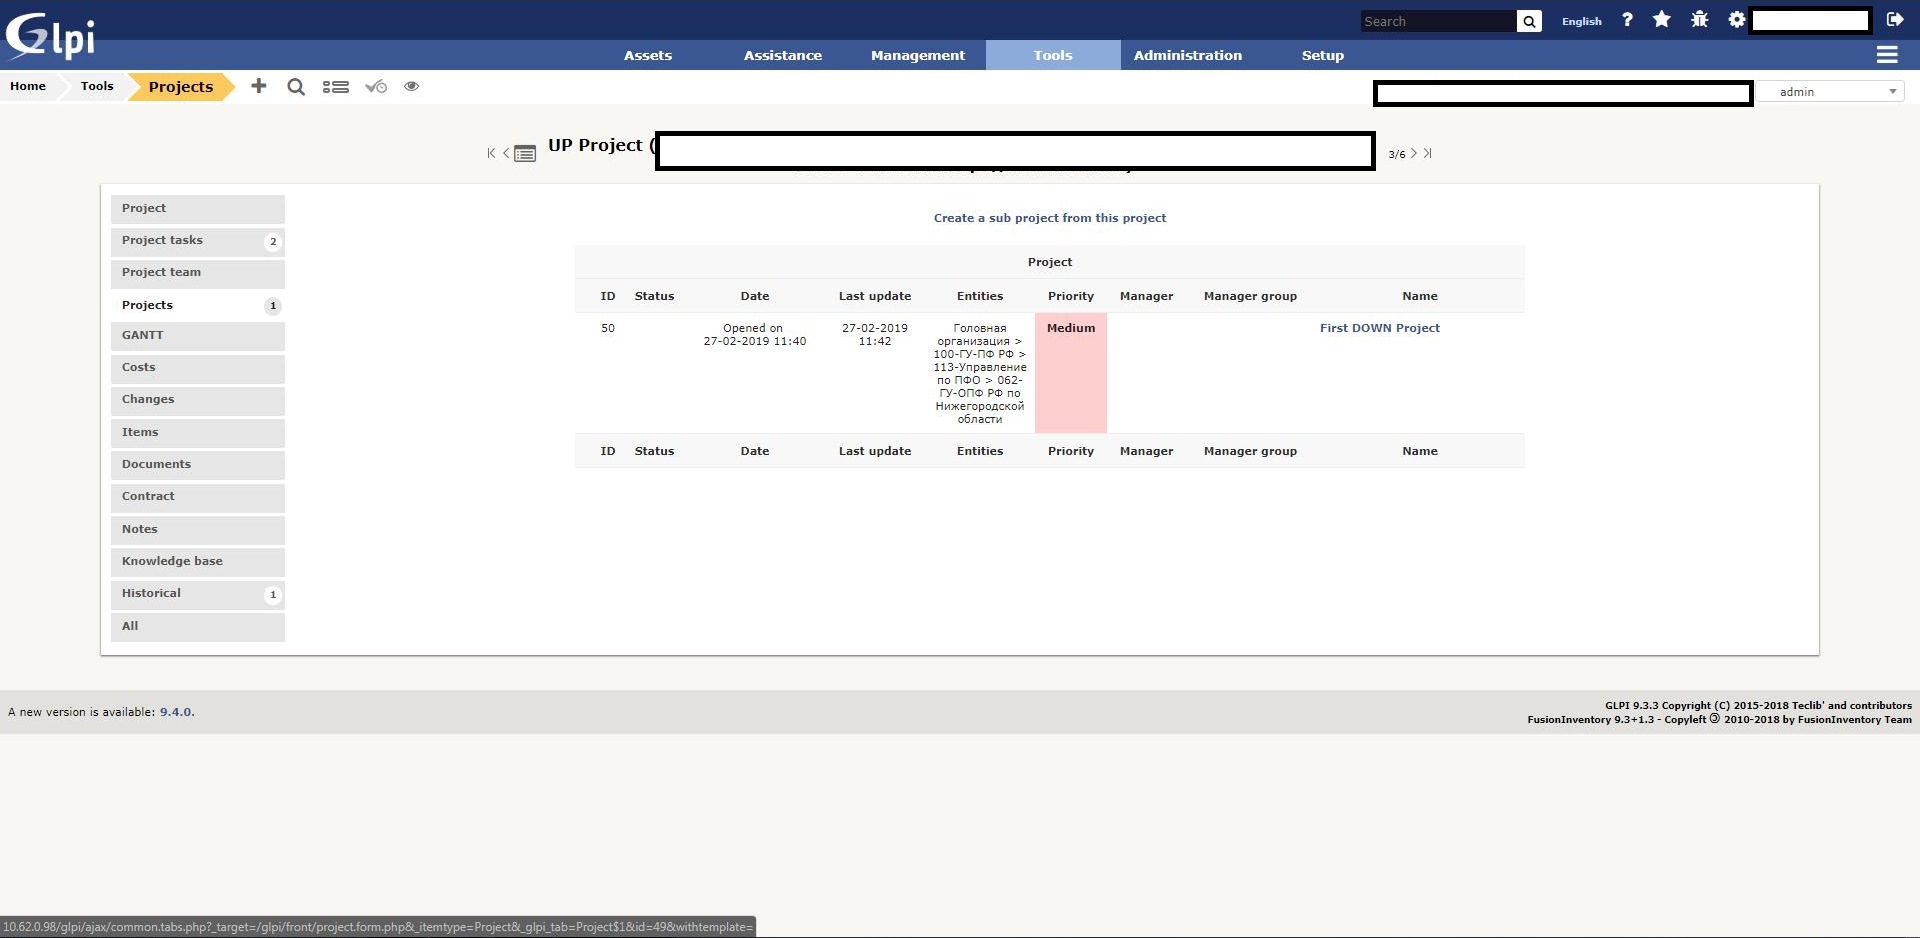Open saved searches star icon
This screenshot has height=938, width=1920.
pos(1661,19)
